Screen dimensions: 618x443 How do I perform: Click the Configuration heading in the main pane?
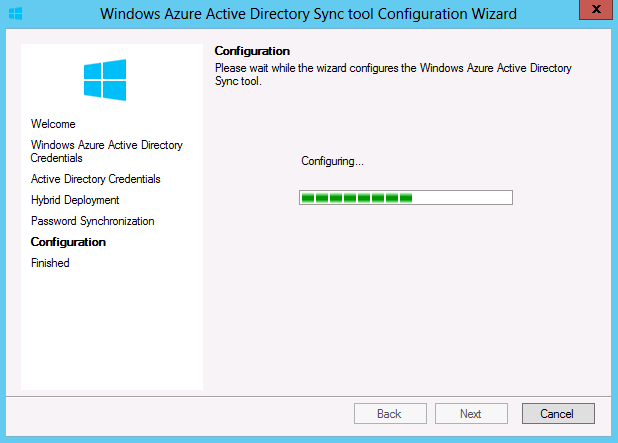click(x=252, y=51)
